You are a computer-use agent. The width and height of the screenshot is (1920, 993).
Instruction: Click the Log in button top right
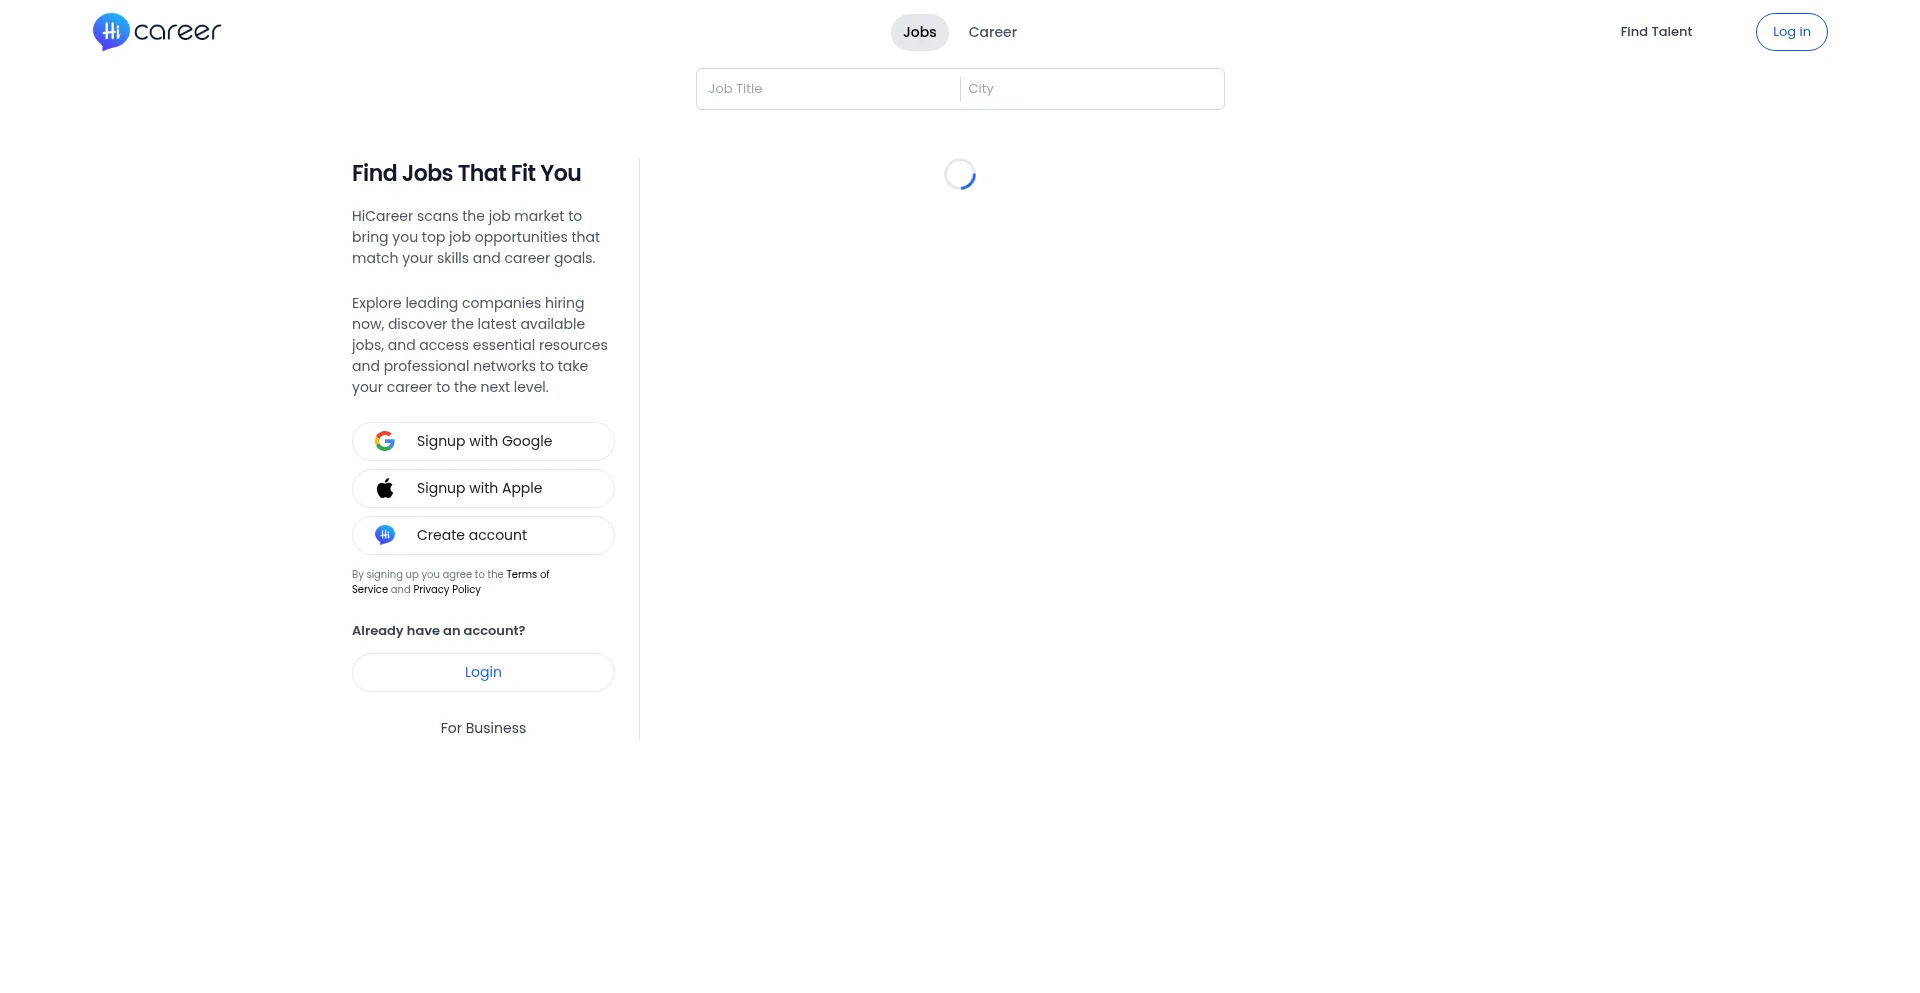[x=1790, y=31]
